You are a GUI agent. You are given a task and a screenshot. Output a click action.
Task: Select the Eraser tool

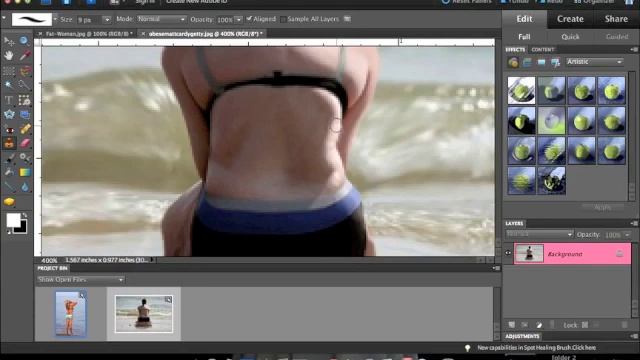tap(24, 143)
